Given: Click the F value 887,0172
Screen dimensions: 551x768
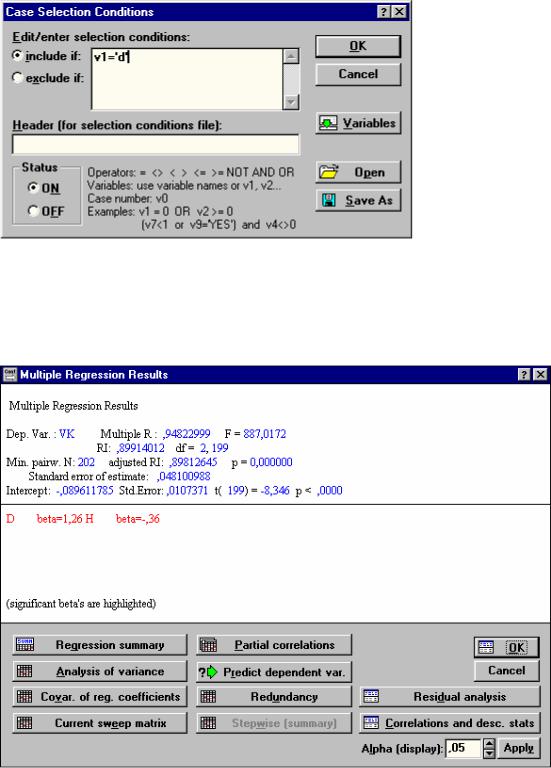Looking at the screenshot, I should click(264, 434).
